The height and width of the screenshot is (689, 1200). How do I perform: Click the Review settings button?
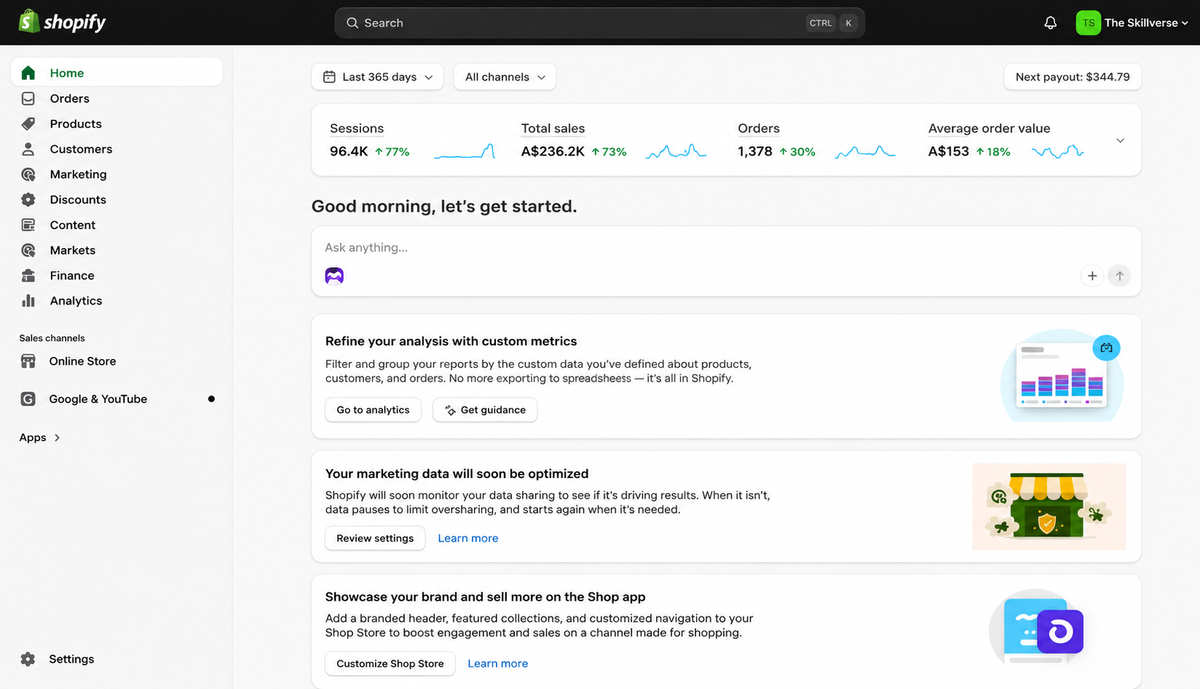tap(375, 538)
